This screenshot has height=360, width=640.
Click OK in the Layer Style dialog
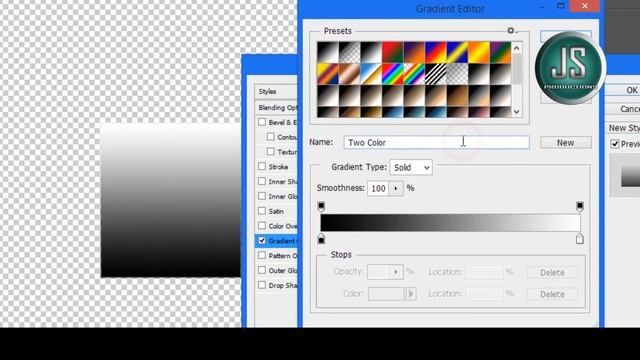point(622,90)
